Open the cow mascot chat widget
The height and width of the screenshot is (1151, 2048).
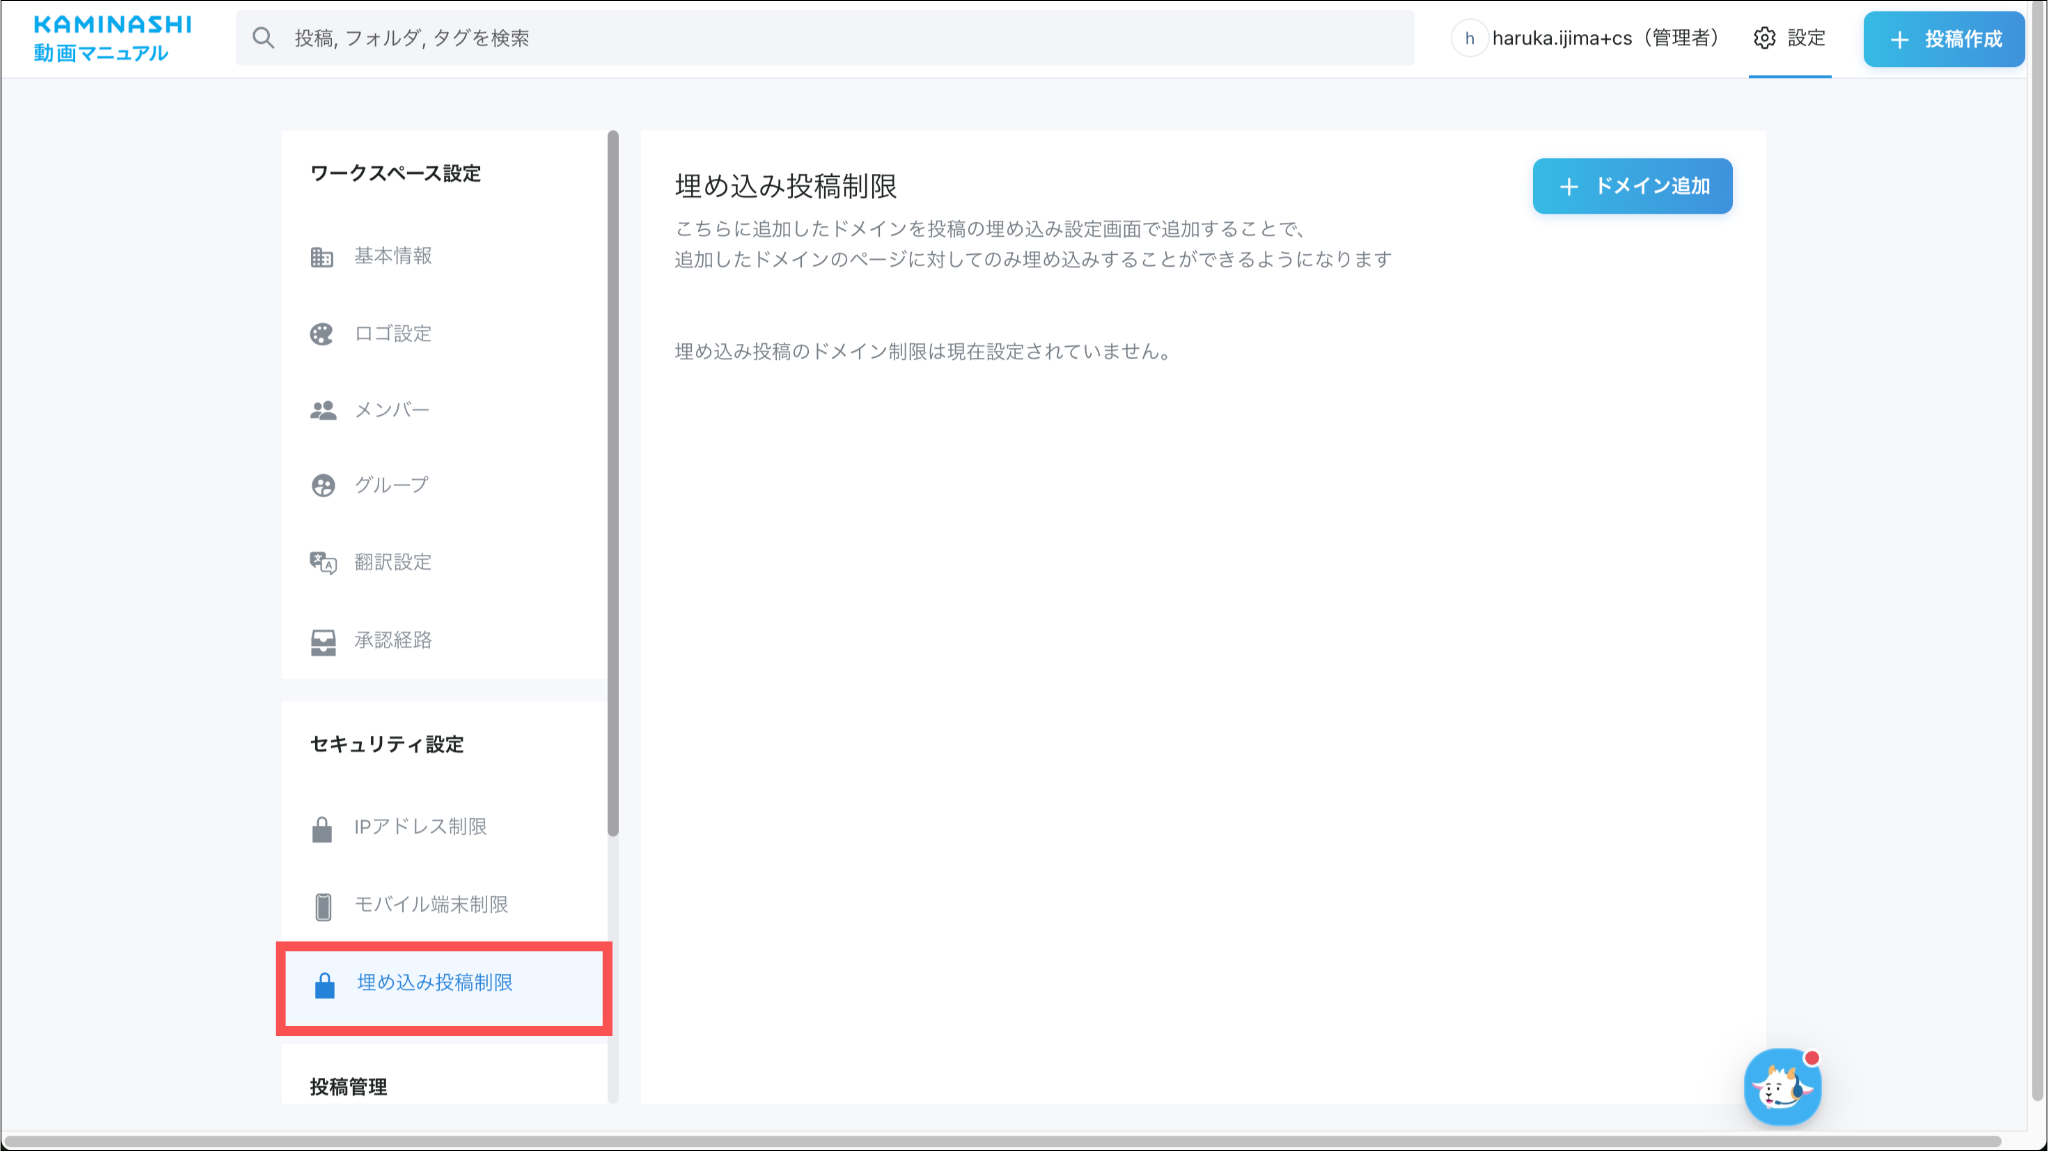[x=1782, y=1087]
